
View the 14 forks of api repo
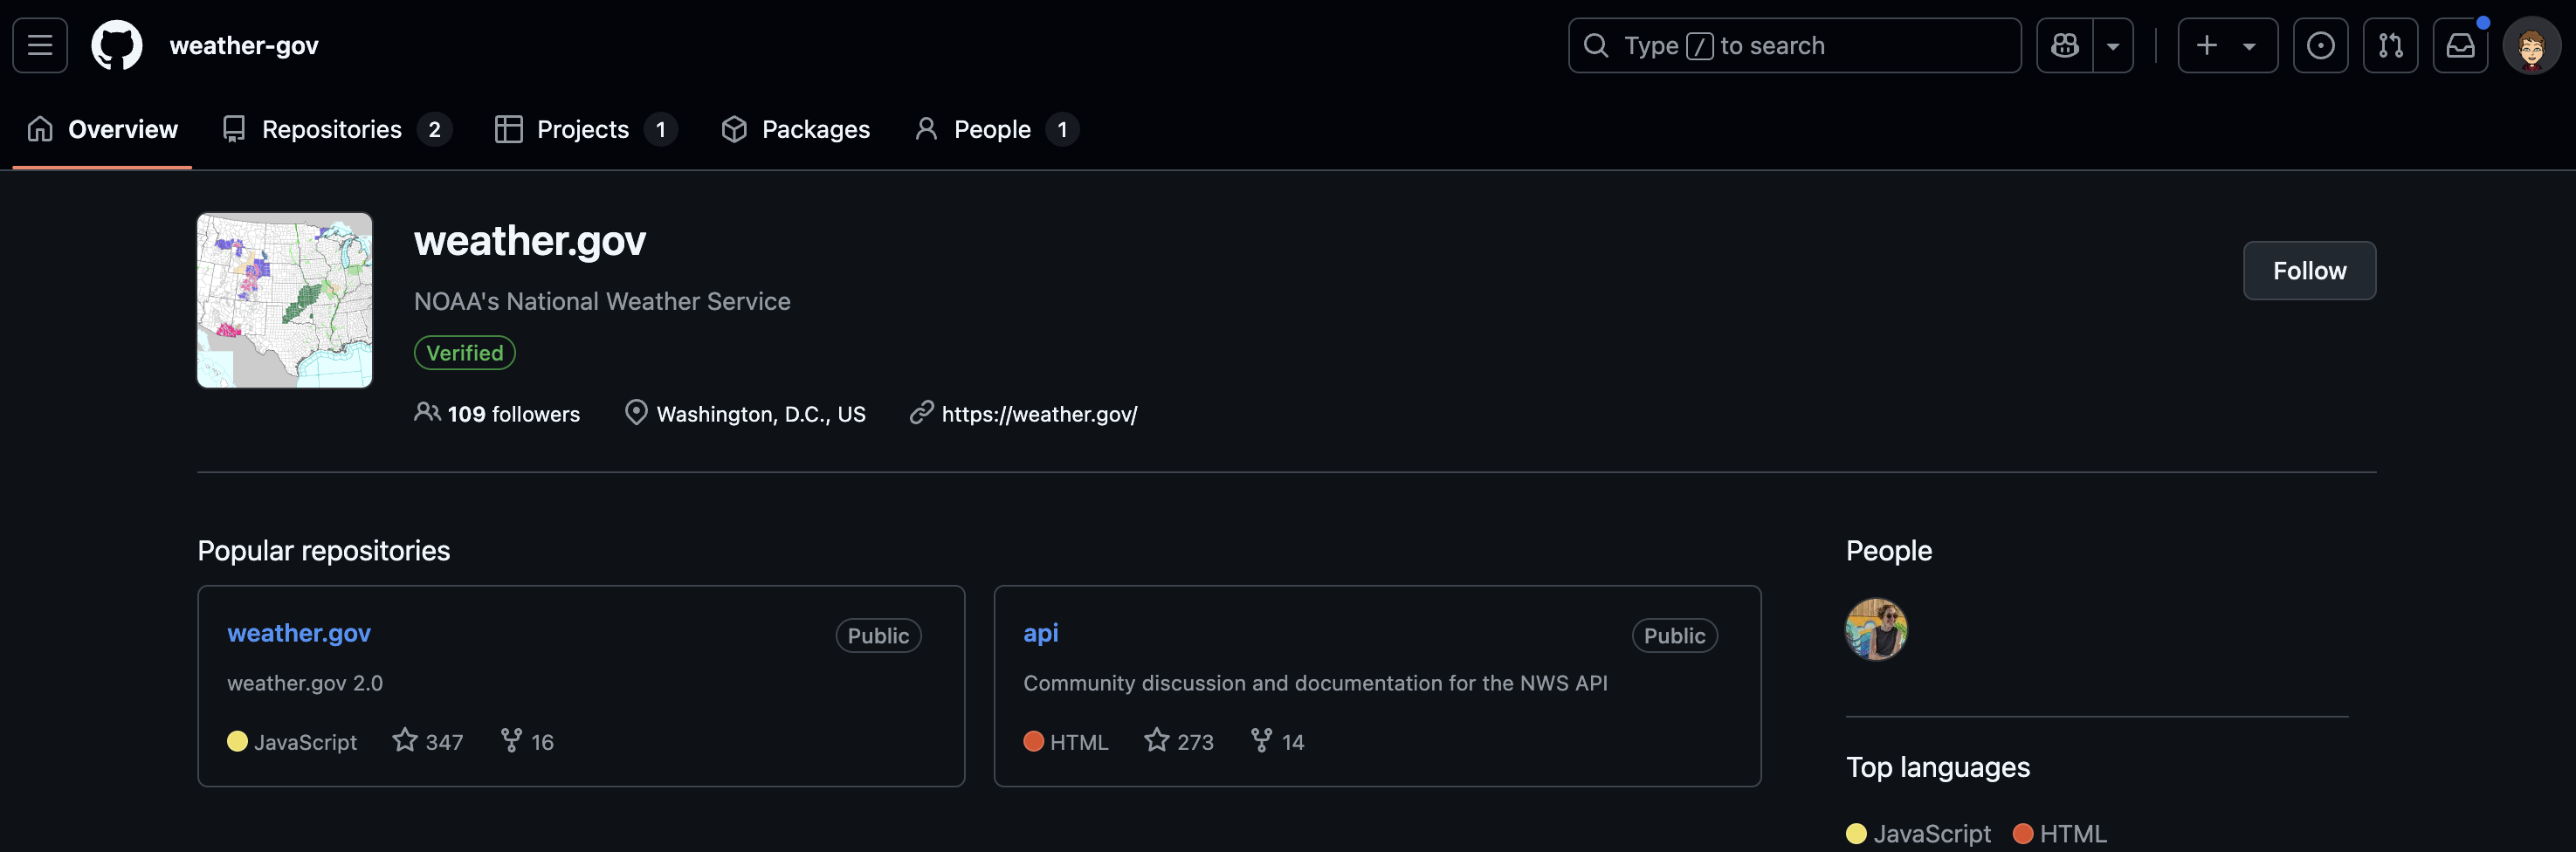click(x=1277, y=741)
